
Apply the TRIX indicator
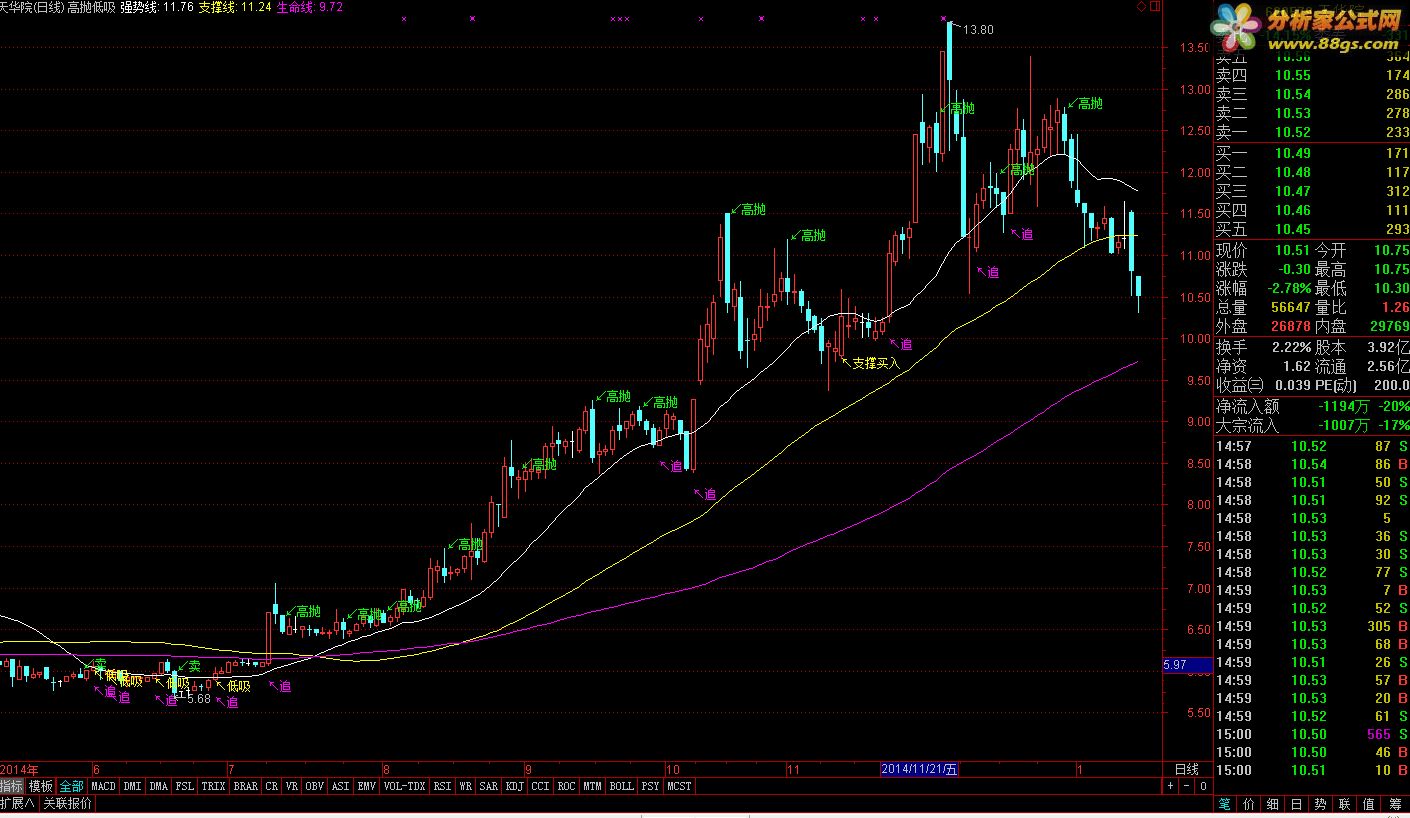214,786
